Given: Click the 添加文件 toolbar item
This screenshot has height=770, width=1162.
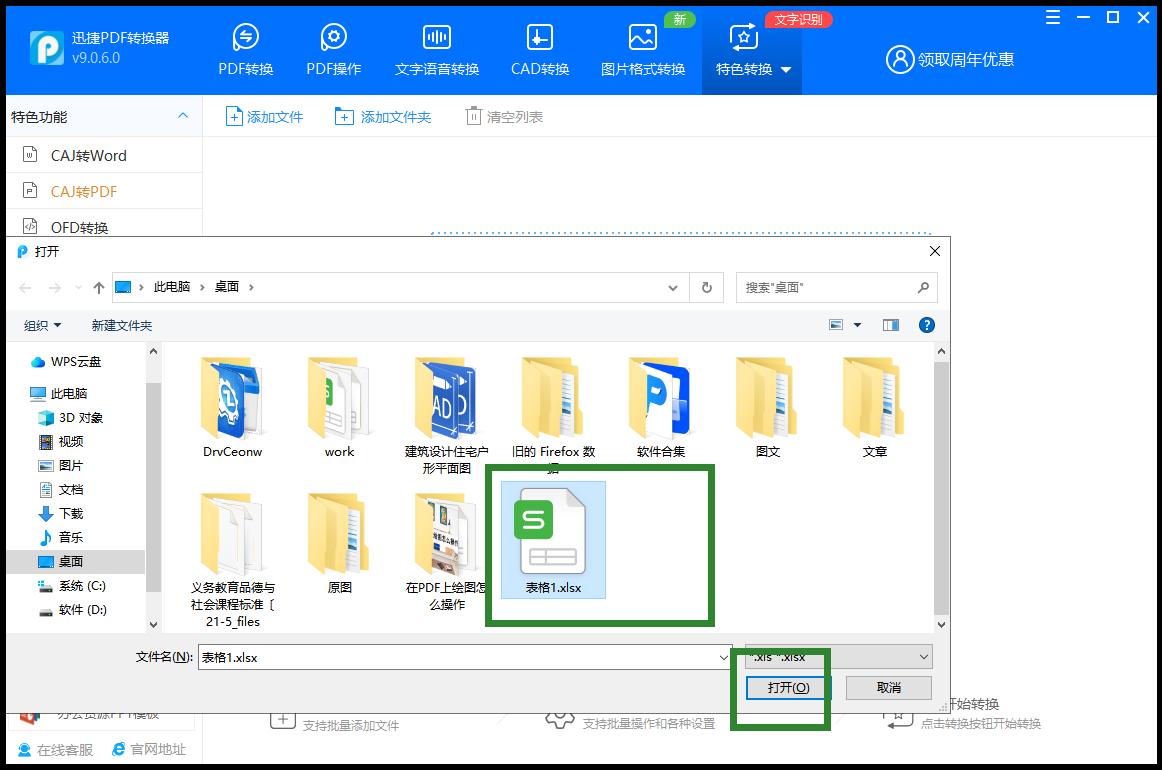Looking at the screenshot, I should point(266,116).
